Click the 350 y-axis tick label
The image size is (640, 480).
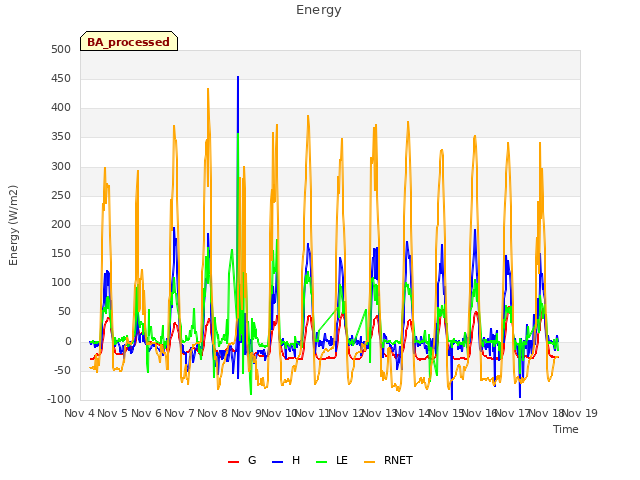tap(61, 137)
